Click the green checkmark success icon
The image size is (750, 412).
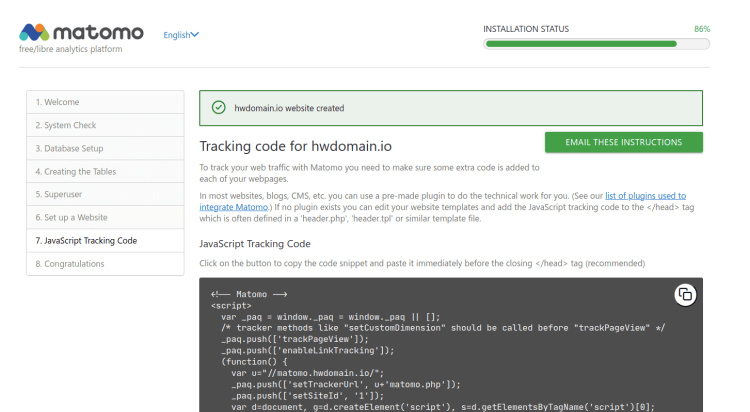tap(218, 108)
